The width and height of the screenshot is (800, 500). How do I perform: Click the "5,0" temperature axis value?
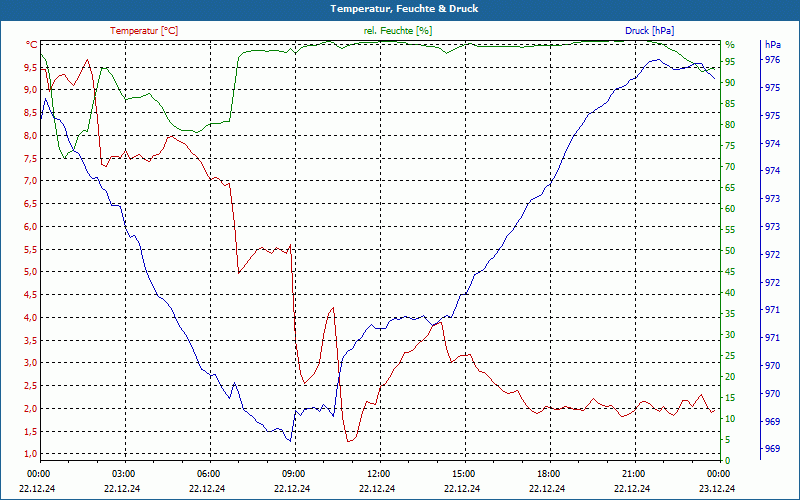31,272
